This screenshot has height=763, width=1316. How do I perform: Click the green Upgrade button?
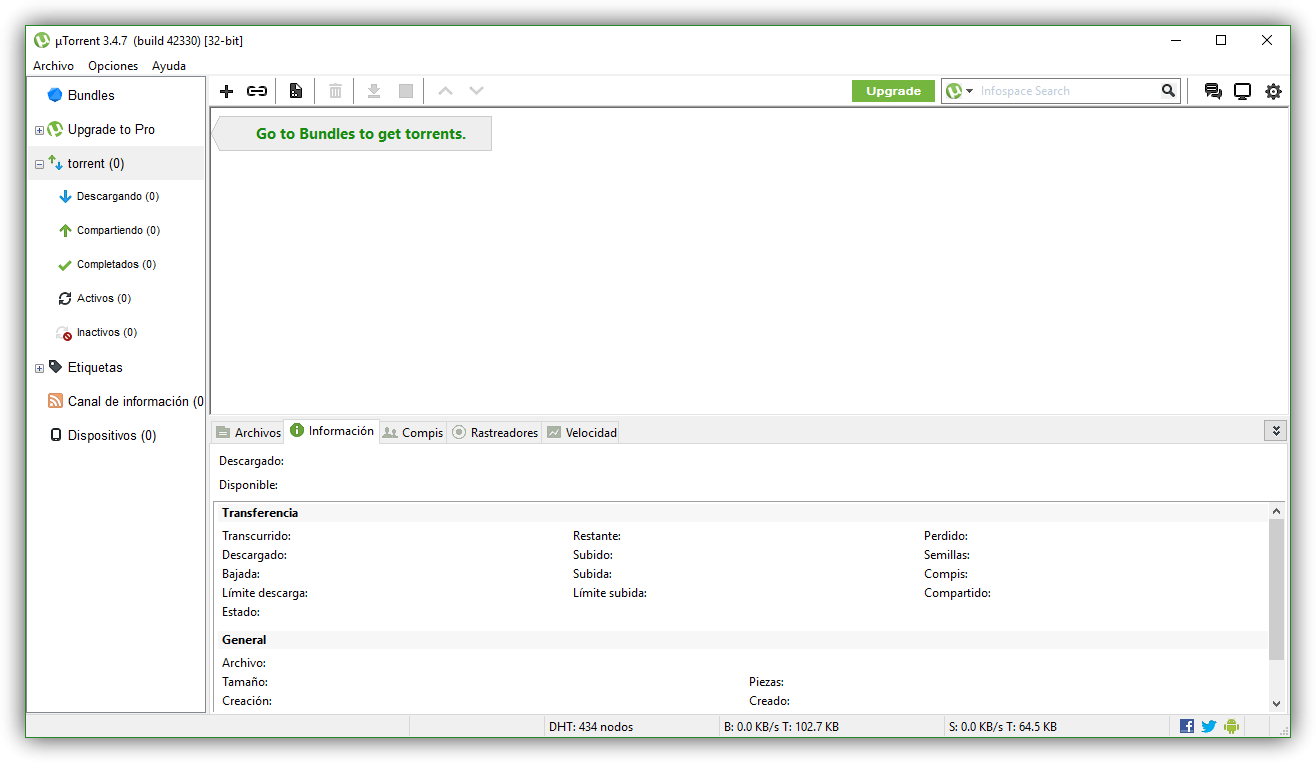[893, 91]
